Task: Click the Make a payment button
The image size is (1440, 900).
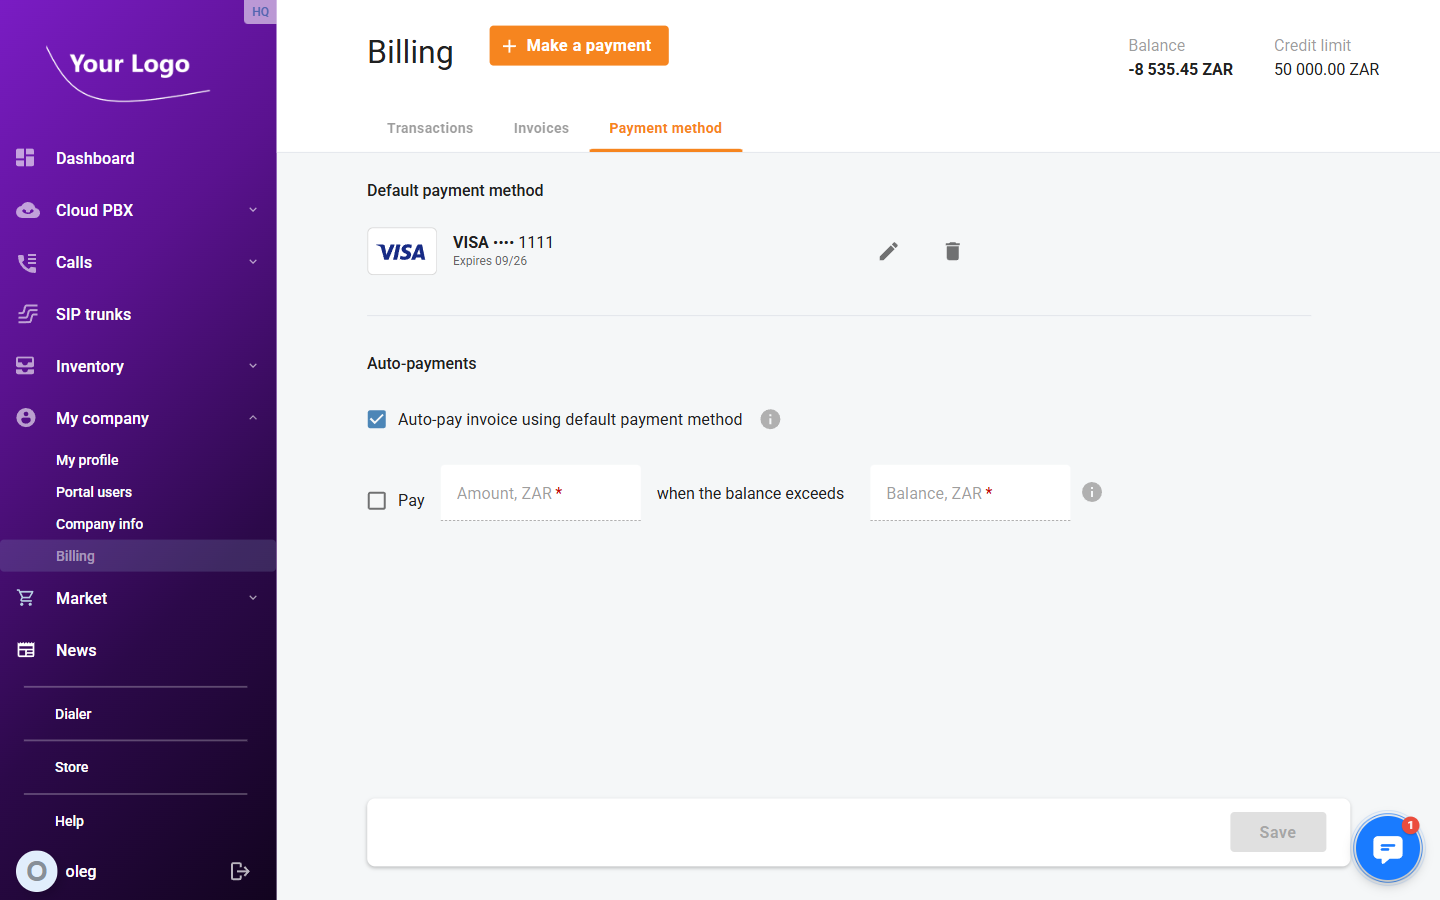Action: (578, 45)
